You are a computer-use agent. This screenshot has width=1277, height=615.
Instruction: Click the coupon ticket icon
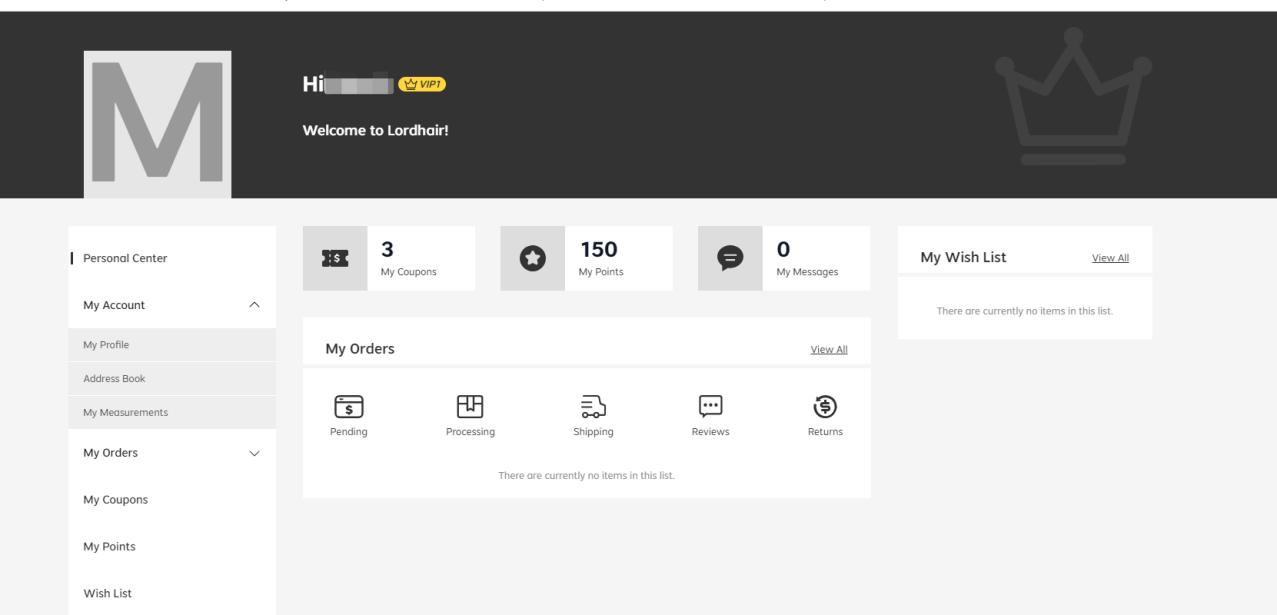334,258
